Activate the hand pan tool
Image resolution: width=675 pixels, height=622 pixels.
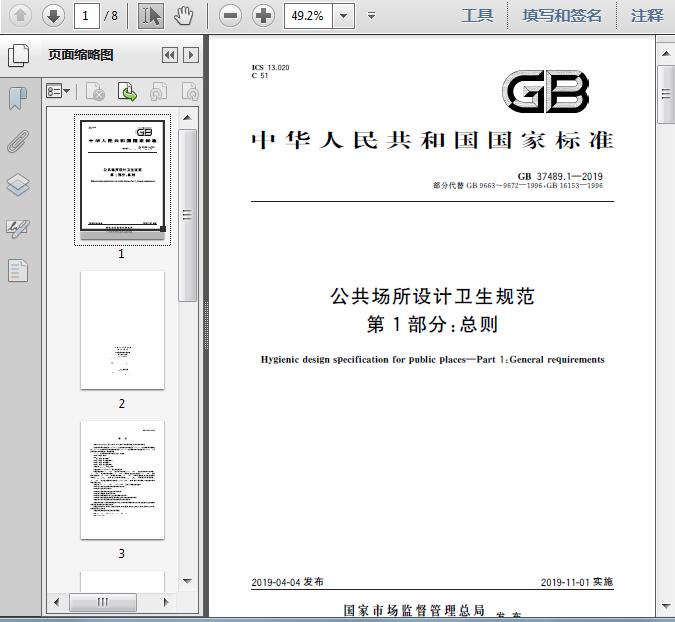pyautogui.click(x=184, y=16)
